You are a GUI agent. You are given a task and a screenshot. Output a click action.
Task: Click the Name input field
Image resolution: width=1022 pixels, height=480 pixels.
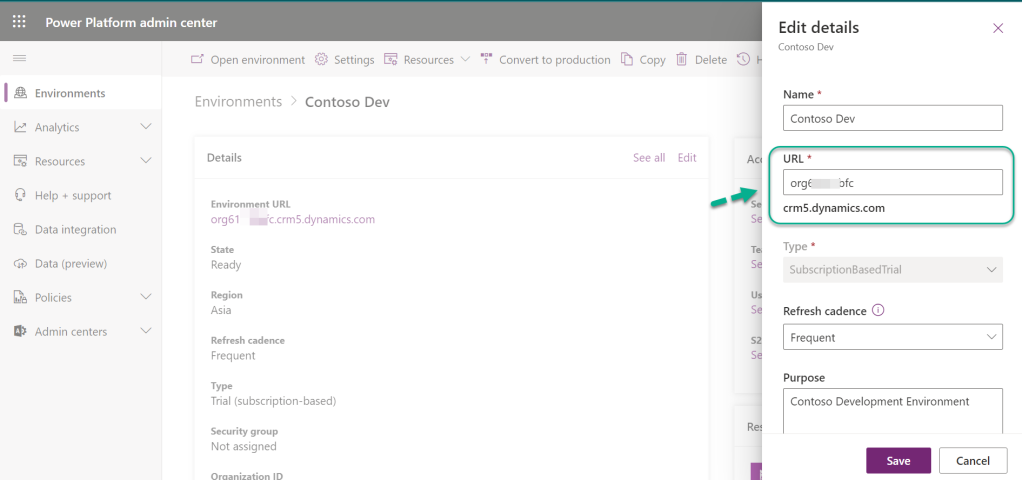point(893,119)
